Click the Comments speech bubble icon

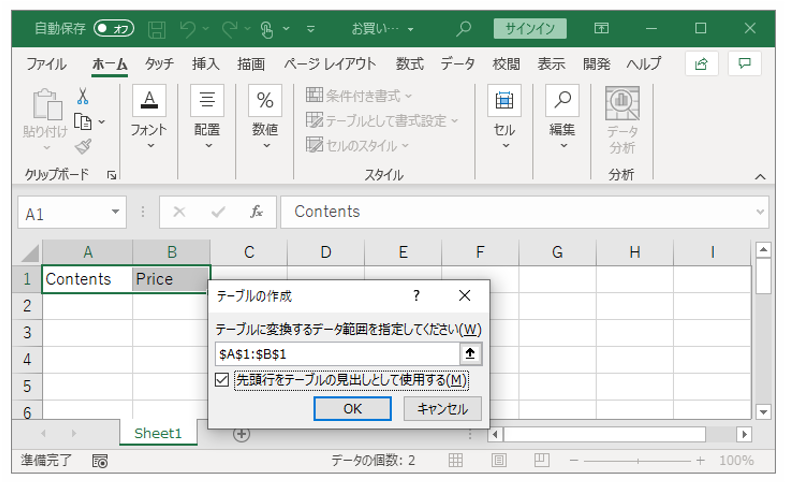(x=745, y=64)
